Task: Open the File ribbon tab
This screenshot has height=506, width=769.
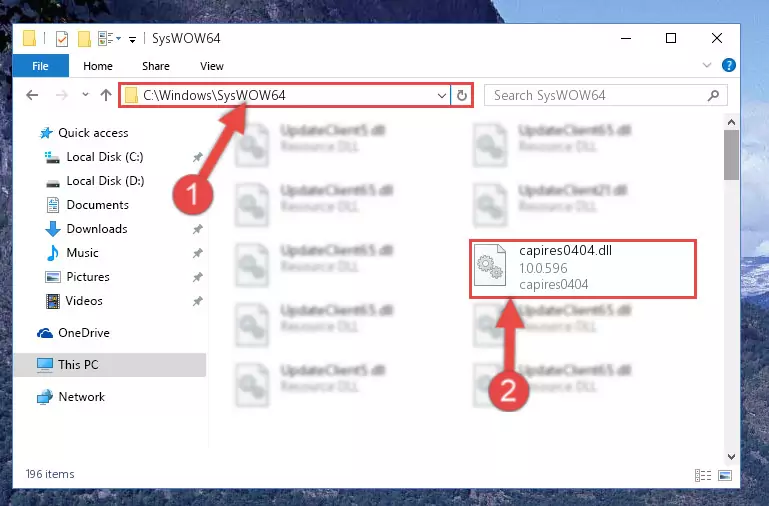Action: [41, 66]
